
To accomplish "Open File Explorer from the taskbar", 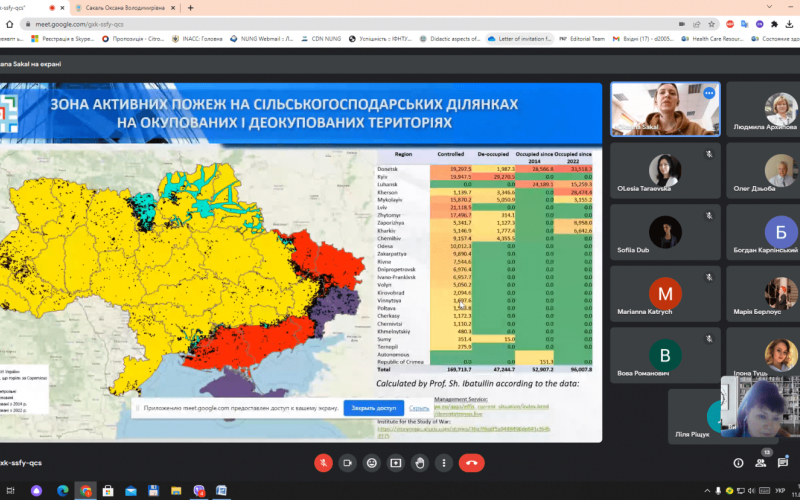I will click(x=176, y=491).
